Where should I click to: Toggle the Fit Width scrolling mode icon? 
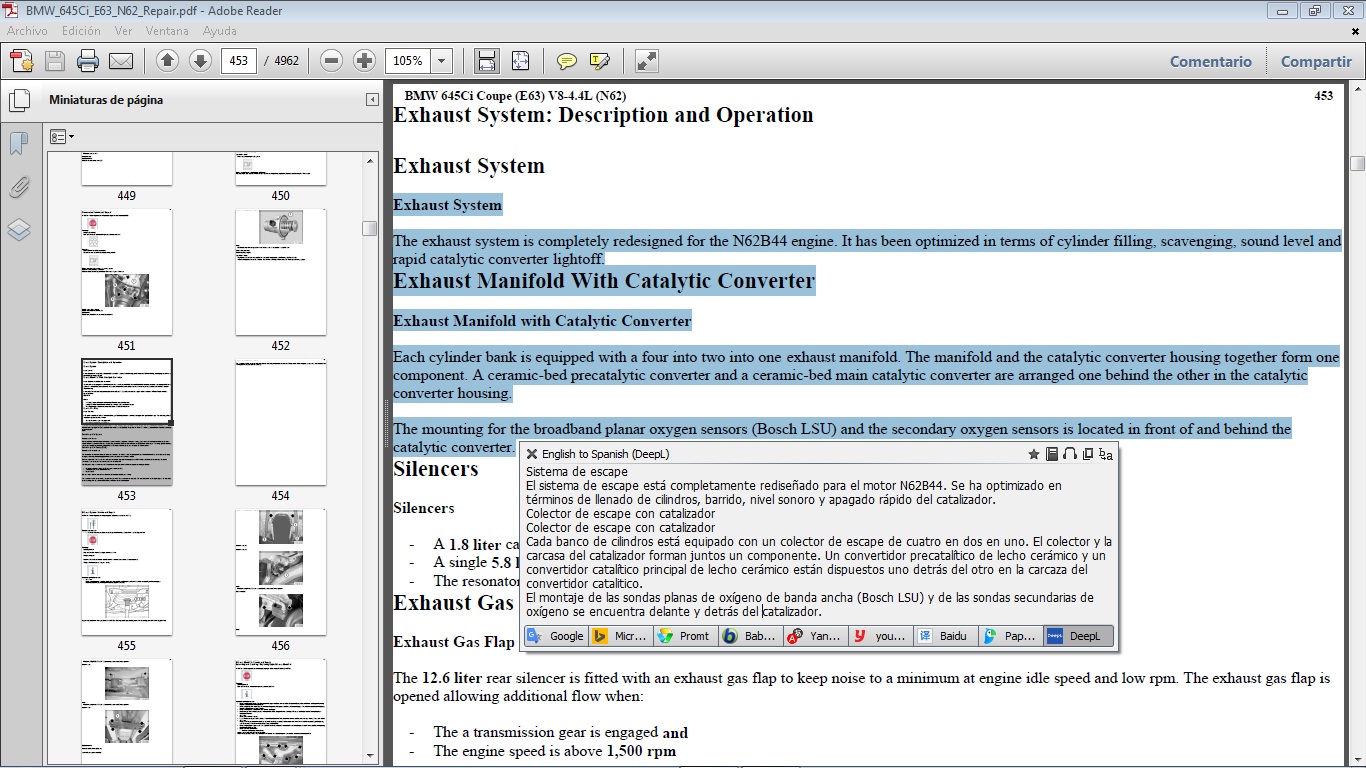(x=487, y=61)
